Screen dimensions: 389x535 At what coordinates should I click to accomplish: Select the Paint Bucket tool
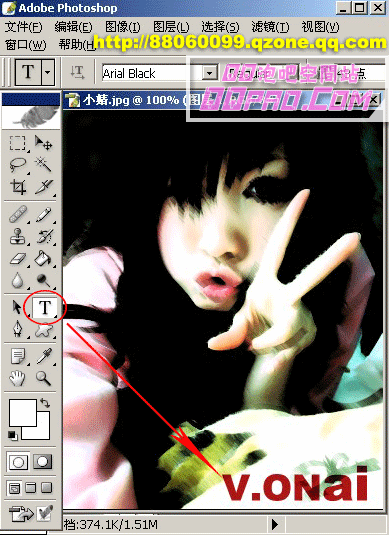44,258
